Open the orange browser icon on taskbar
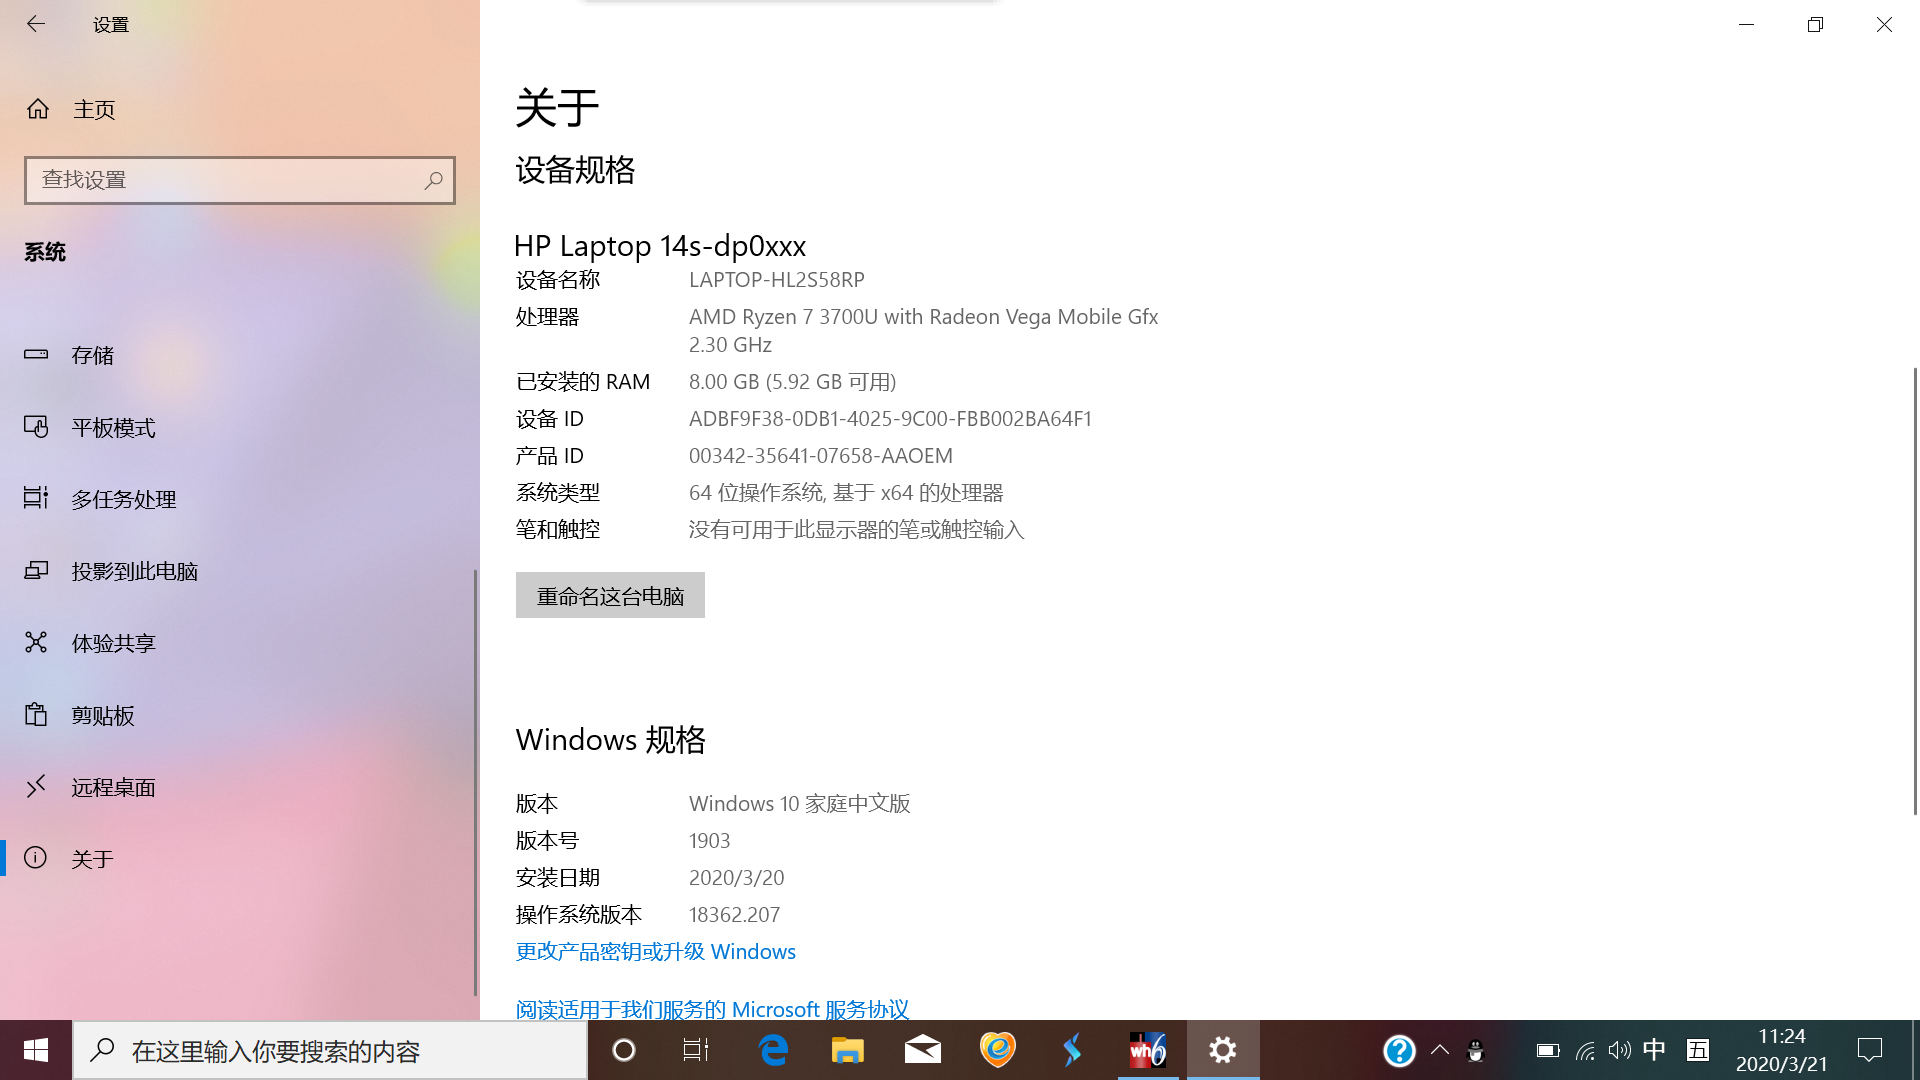1920x1080 pixels. pyautogui.click(x=997, y=1050)
